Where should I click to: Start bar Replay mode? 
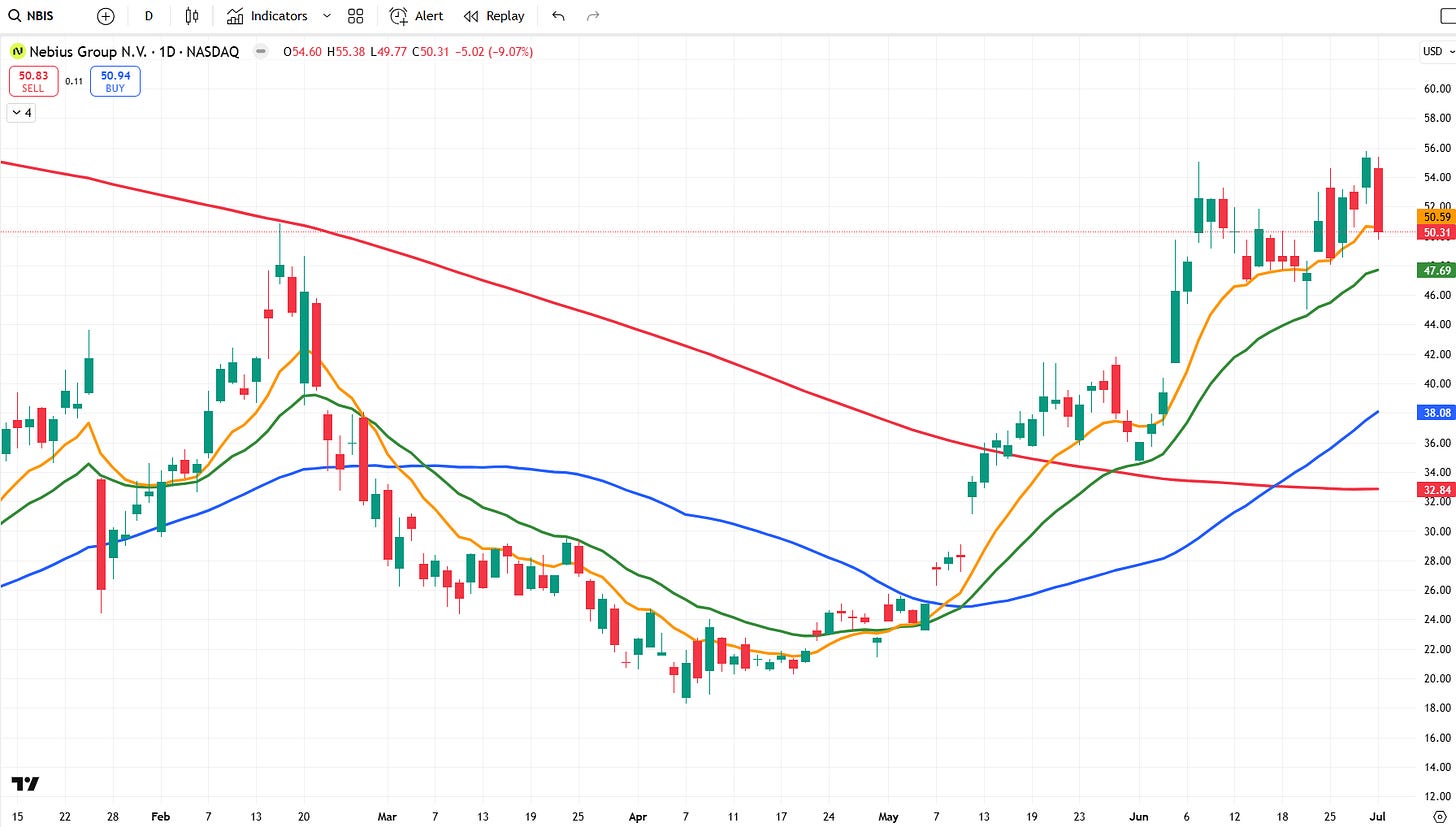coord(494,16)
